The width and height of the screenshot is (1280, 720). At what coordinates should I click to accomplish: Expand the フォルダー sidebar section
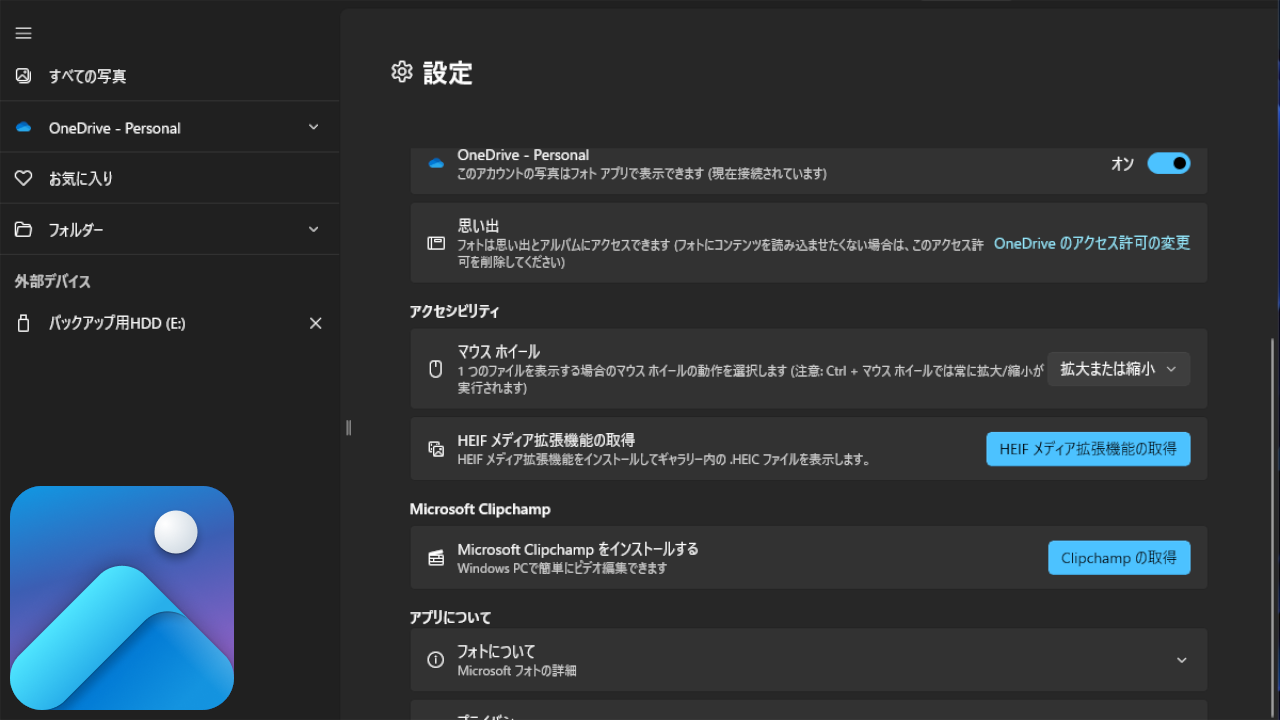[x=313, y=229]
